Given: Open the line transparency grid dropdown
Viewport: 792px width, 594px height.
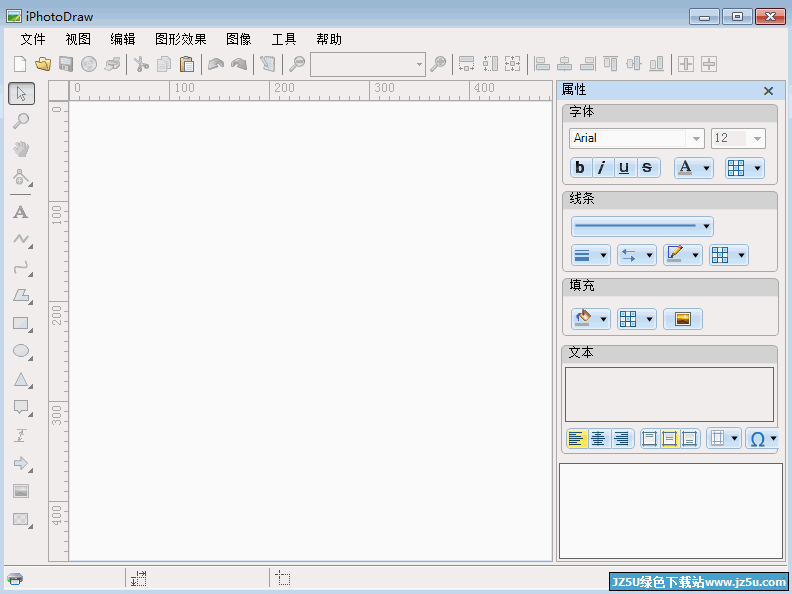Looking at the screenshot, I should click(728, 256).
